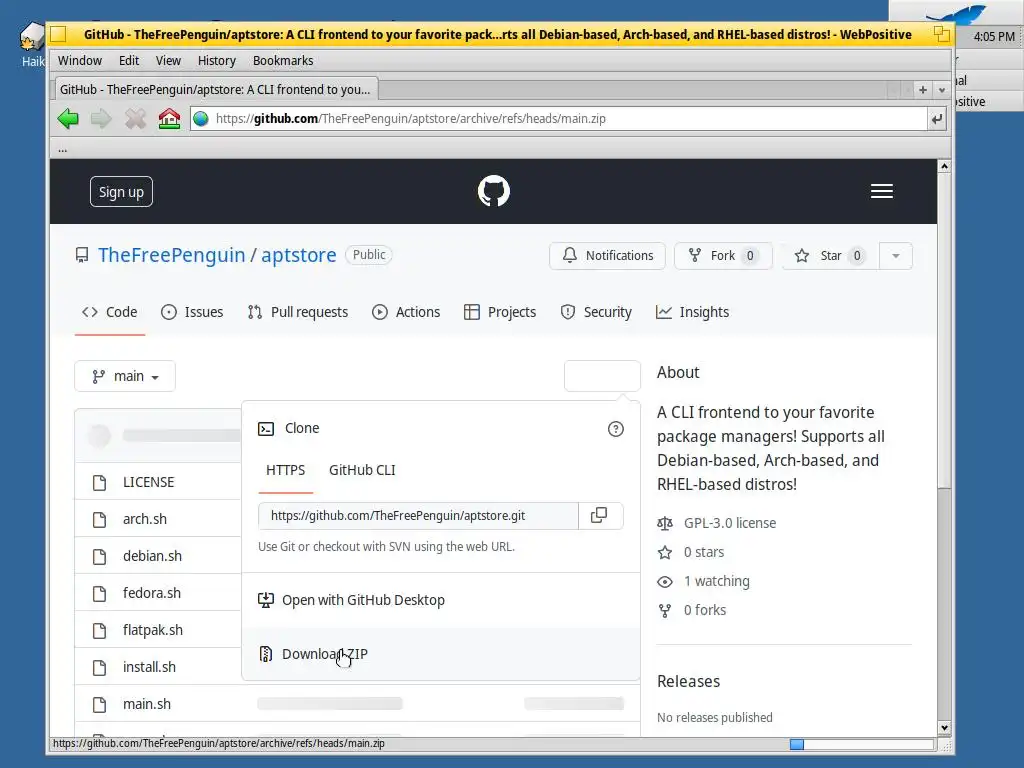The image size is (1024, 768).
Task: Select the GitHub aptstore browser tab
Action: click(x=215, y=89)
